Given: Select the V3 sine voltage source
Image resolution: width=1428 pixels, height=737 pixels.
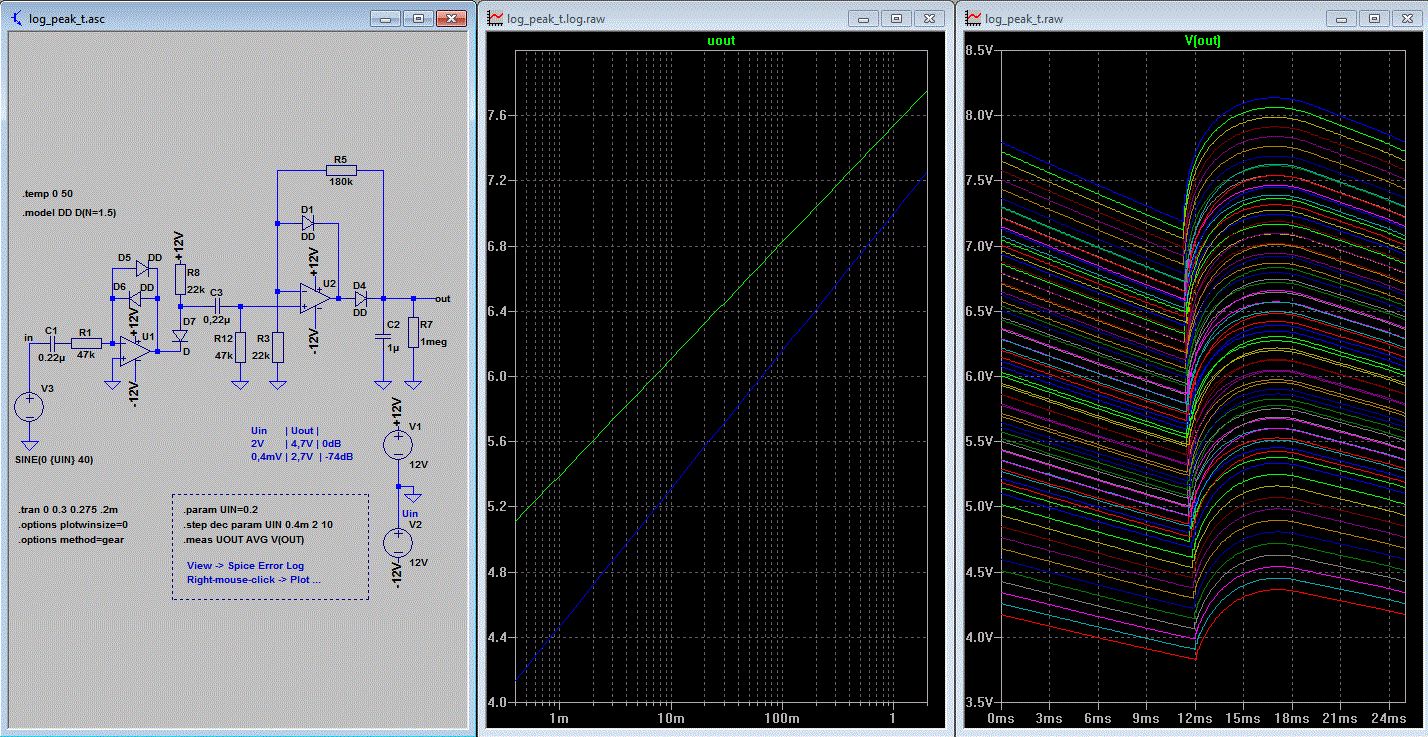Looking at the screenshot, I should (29, 408).
